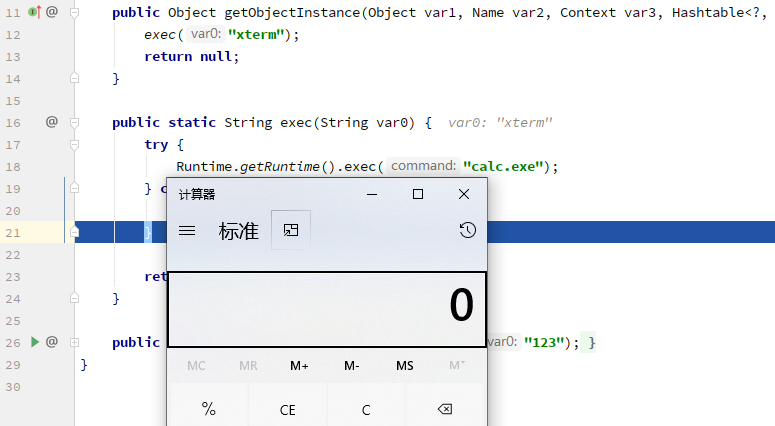
Task: Close the calculator window
Action: coord(464,194)
